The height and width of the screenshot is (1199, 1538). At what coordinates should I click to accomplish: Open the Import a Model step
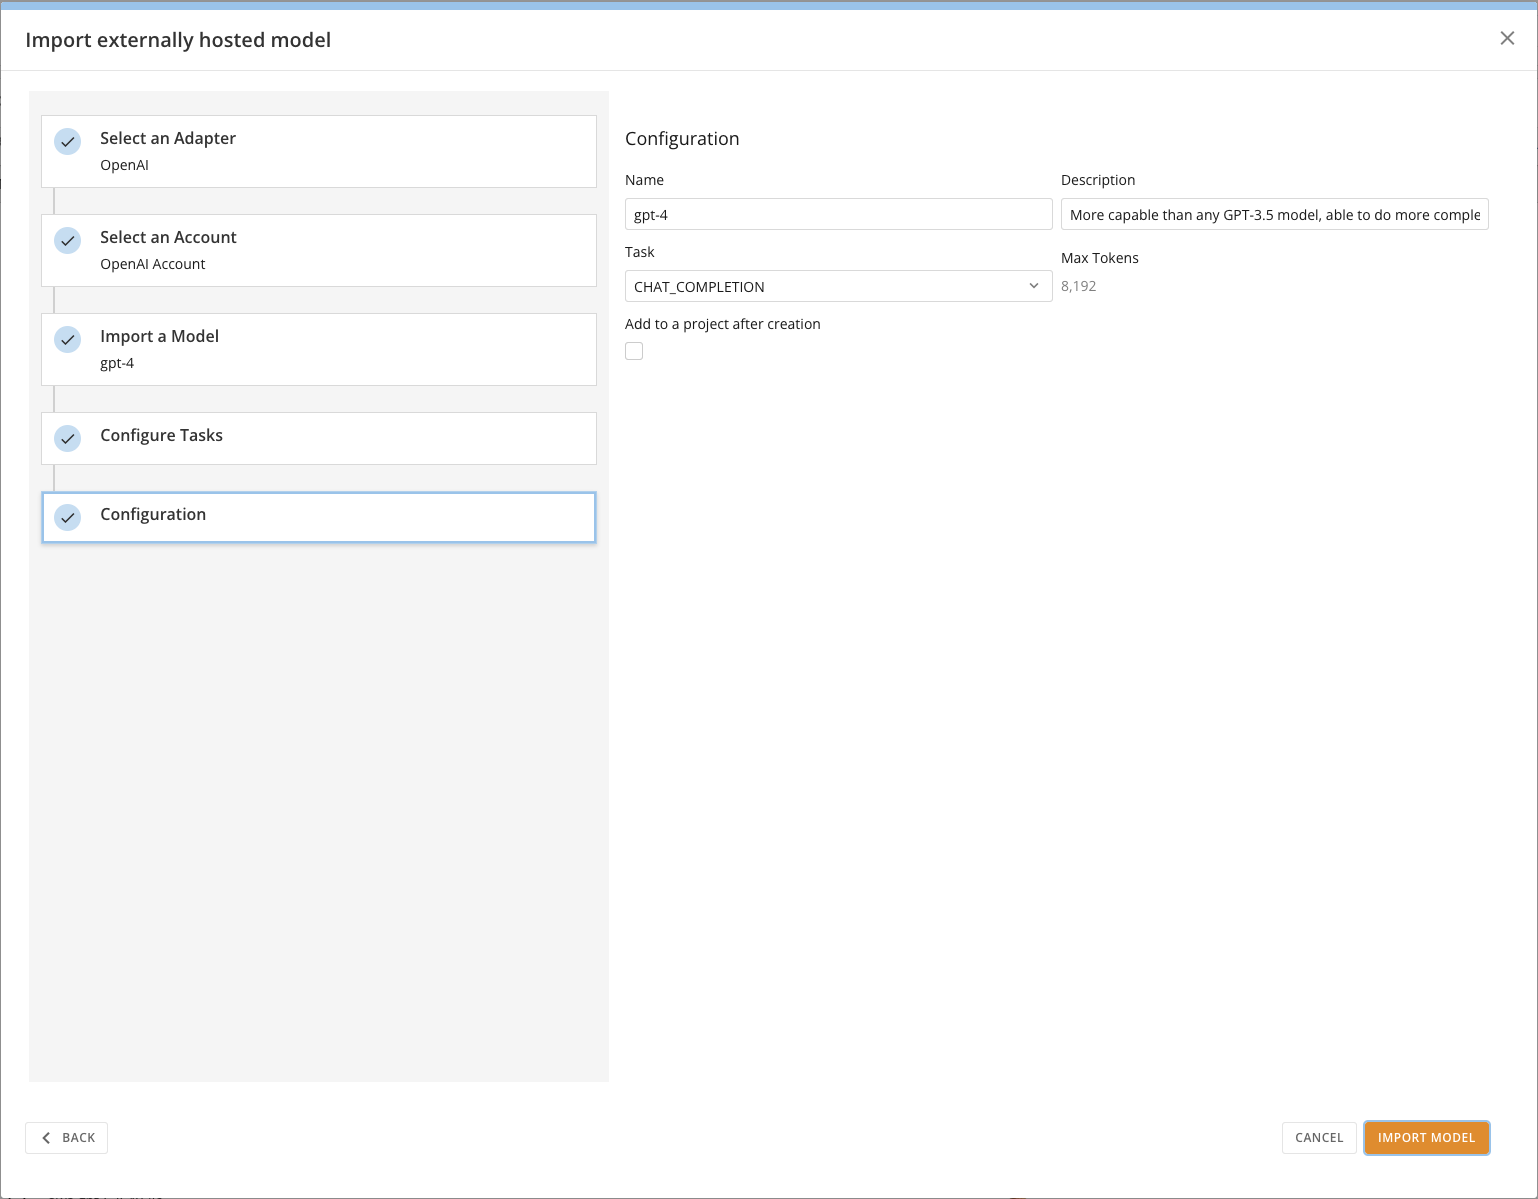click(x=319, y=349)
